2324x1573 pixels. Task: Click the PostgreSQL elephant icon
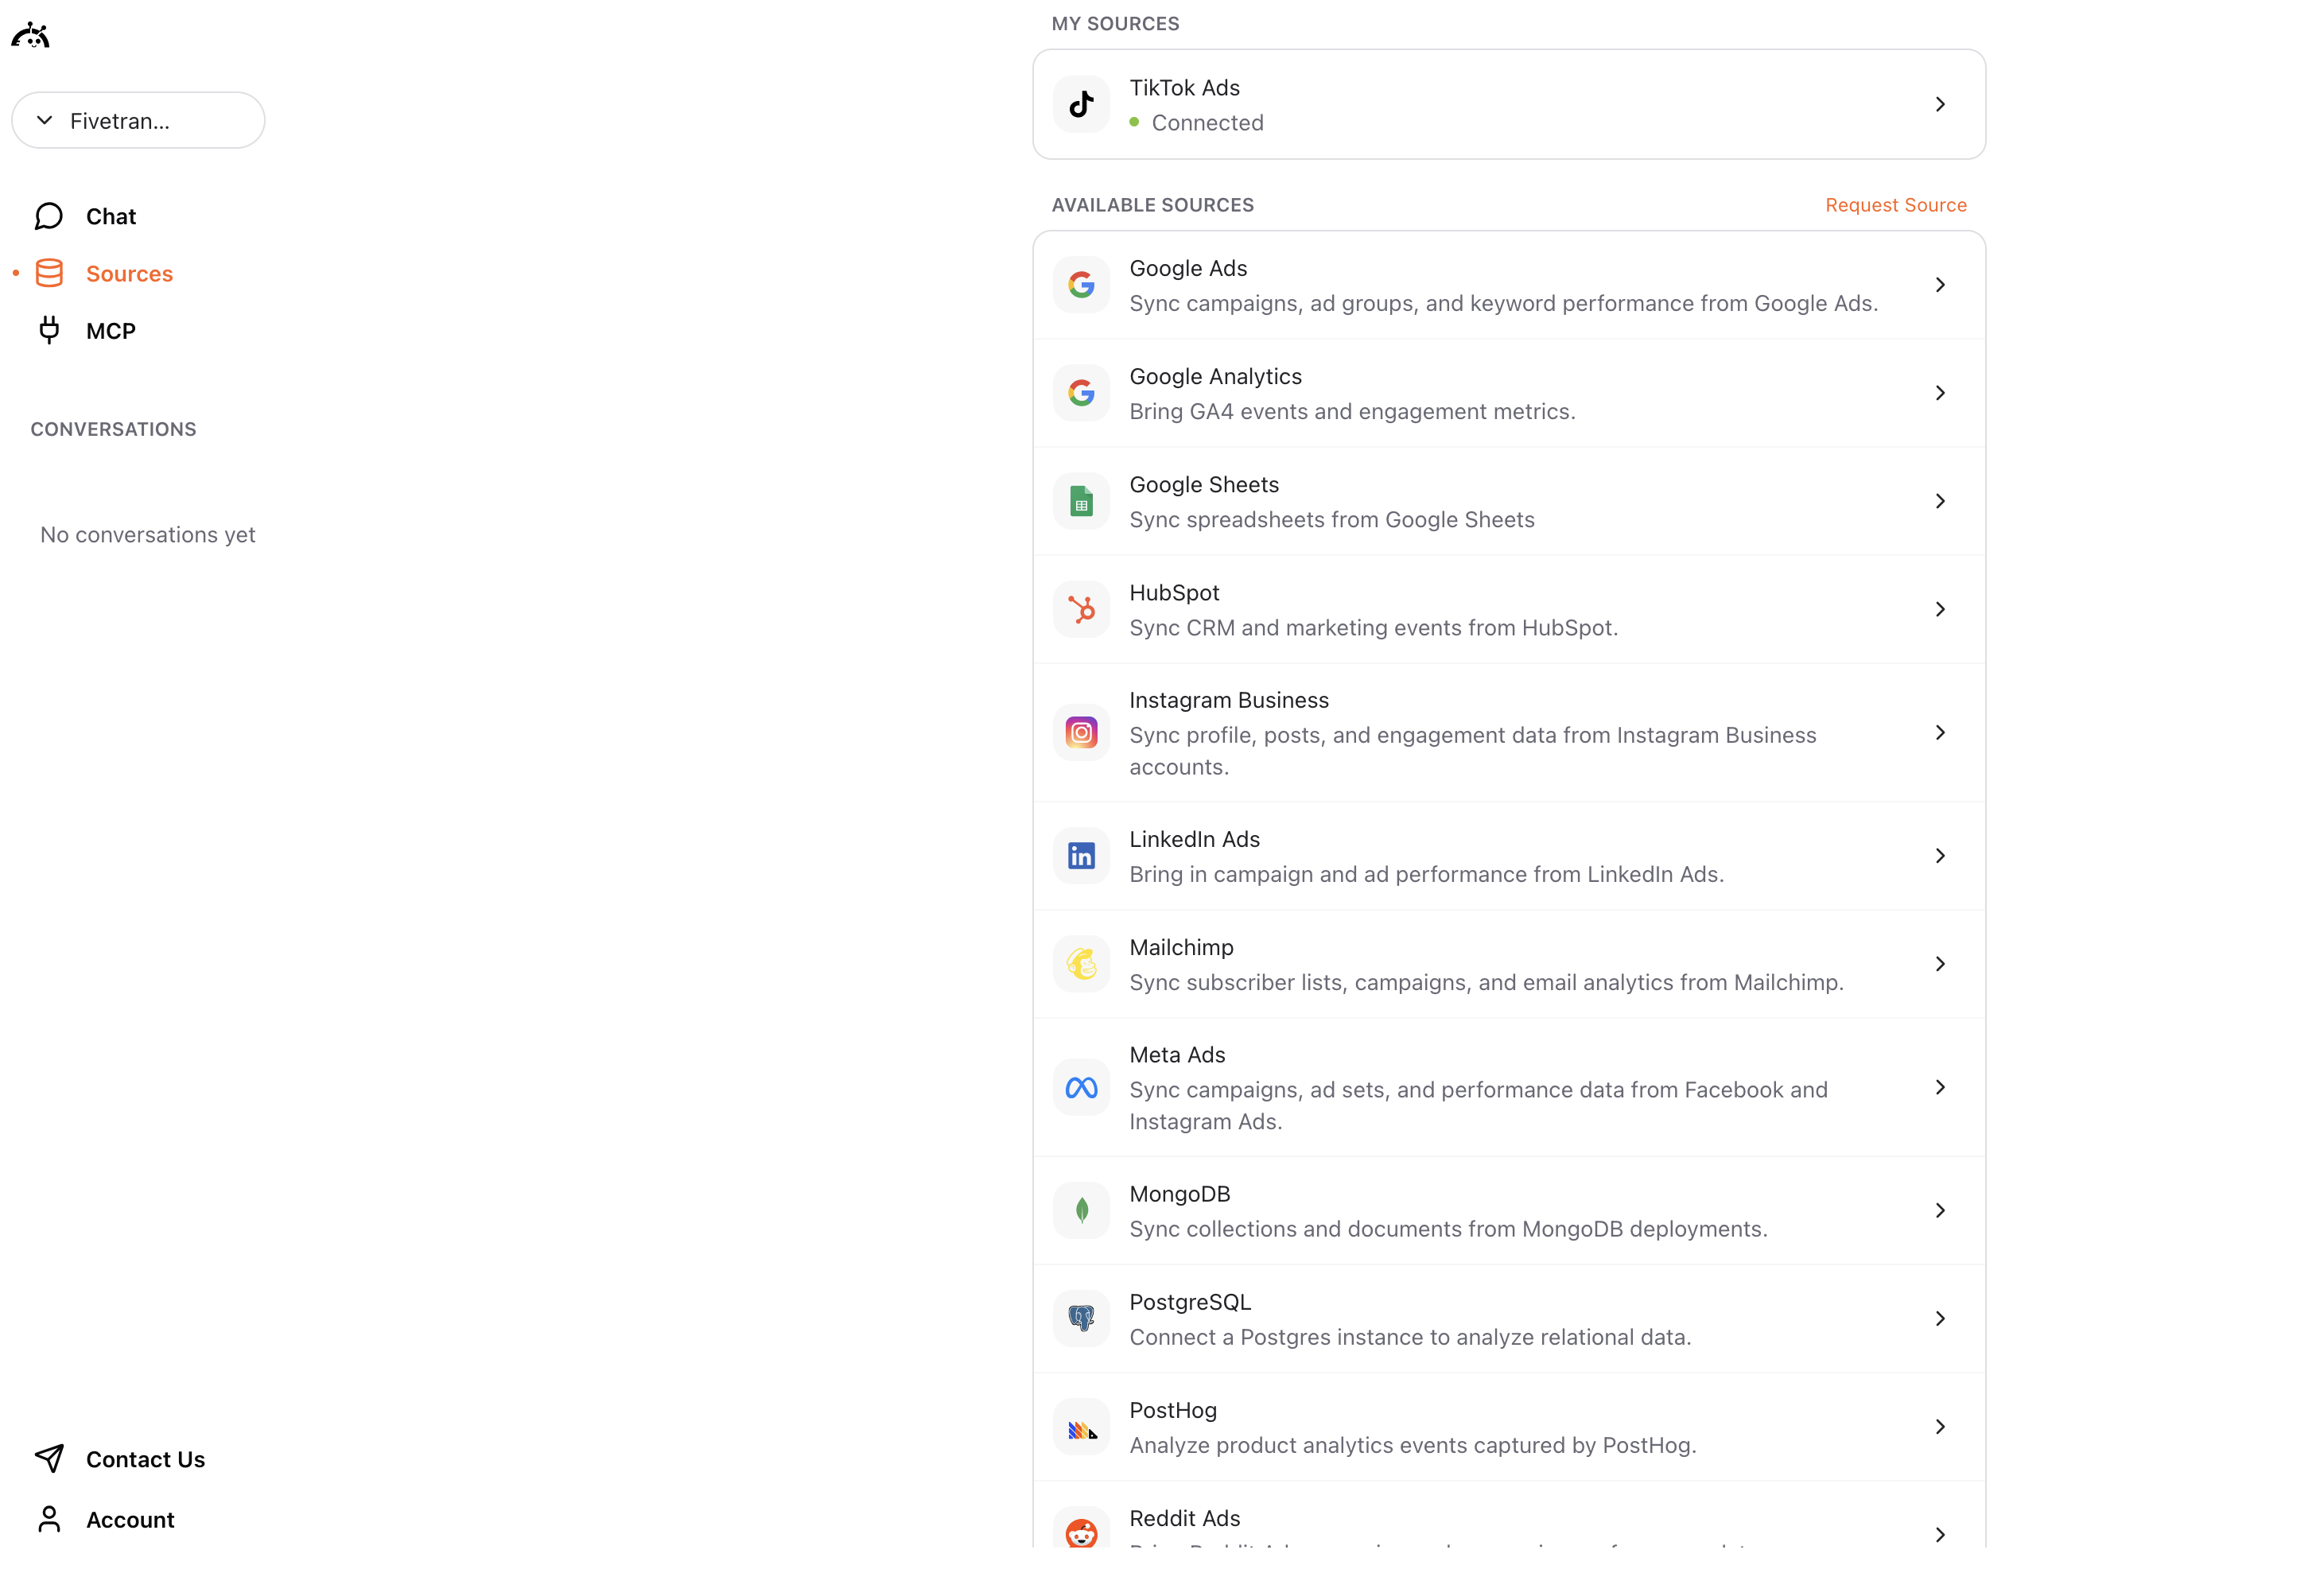pos(1081,1319)
